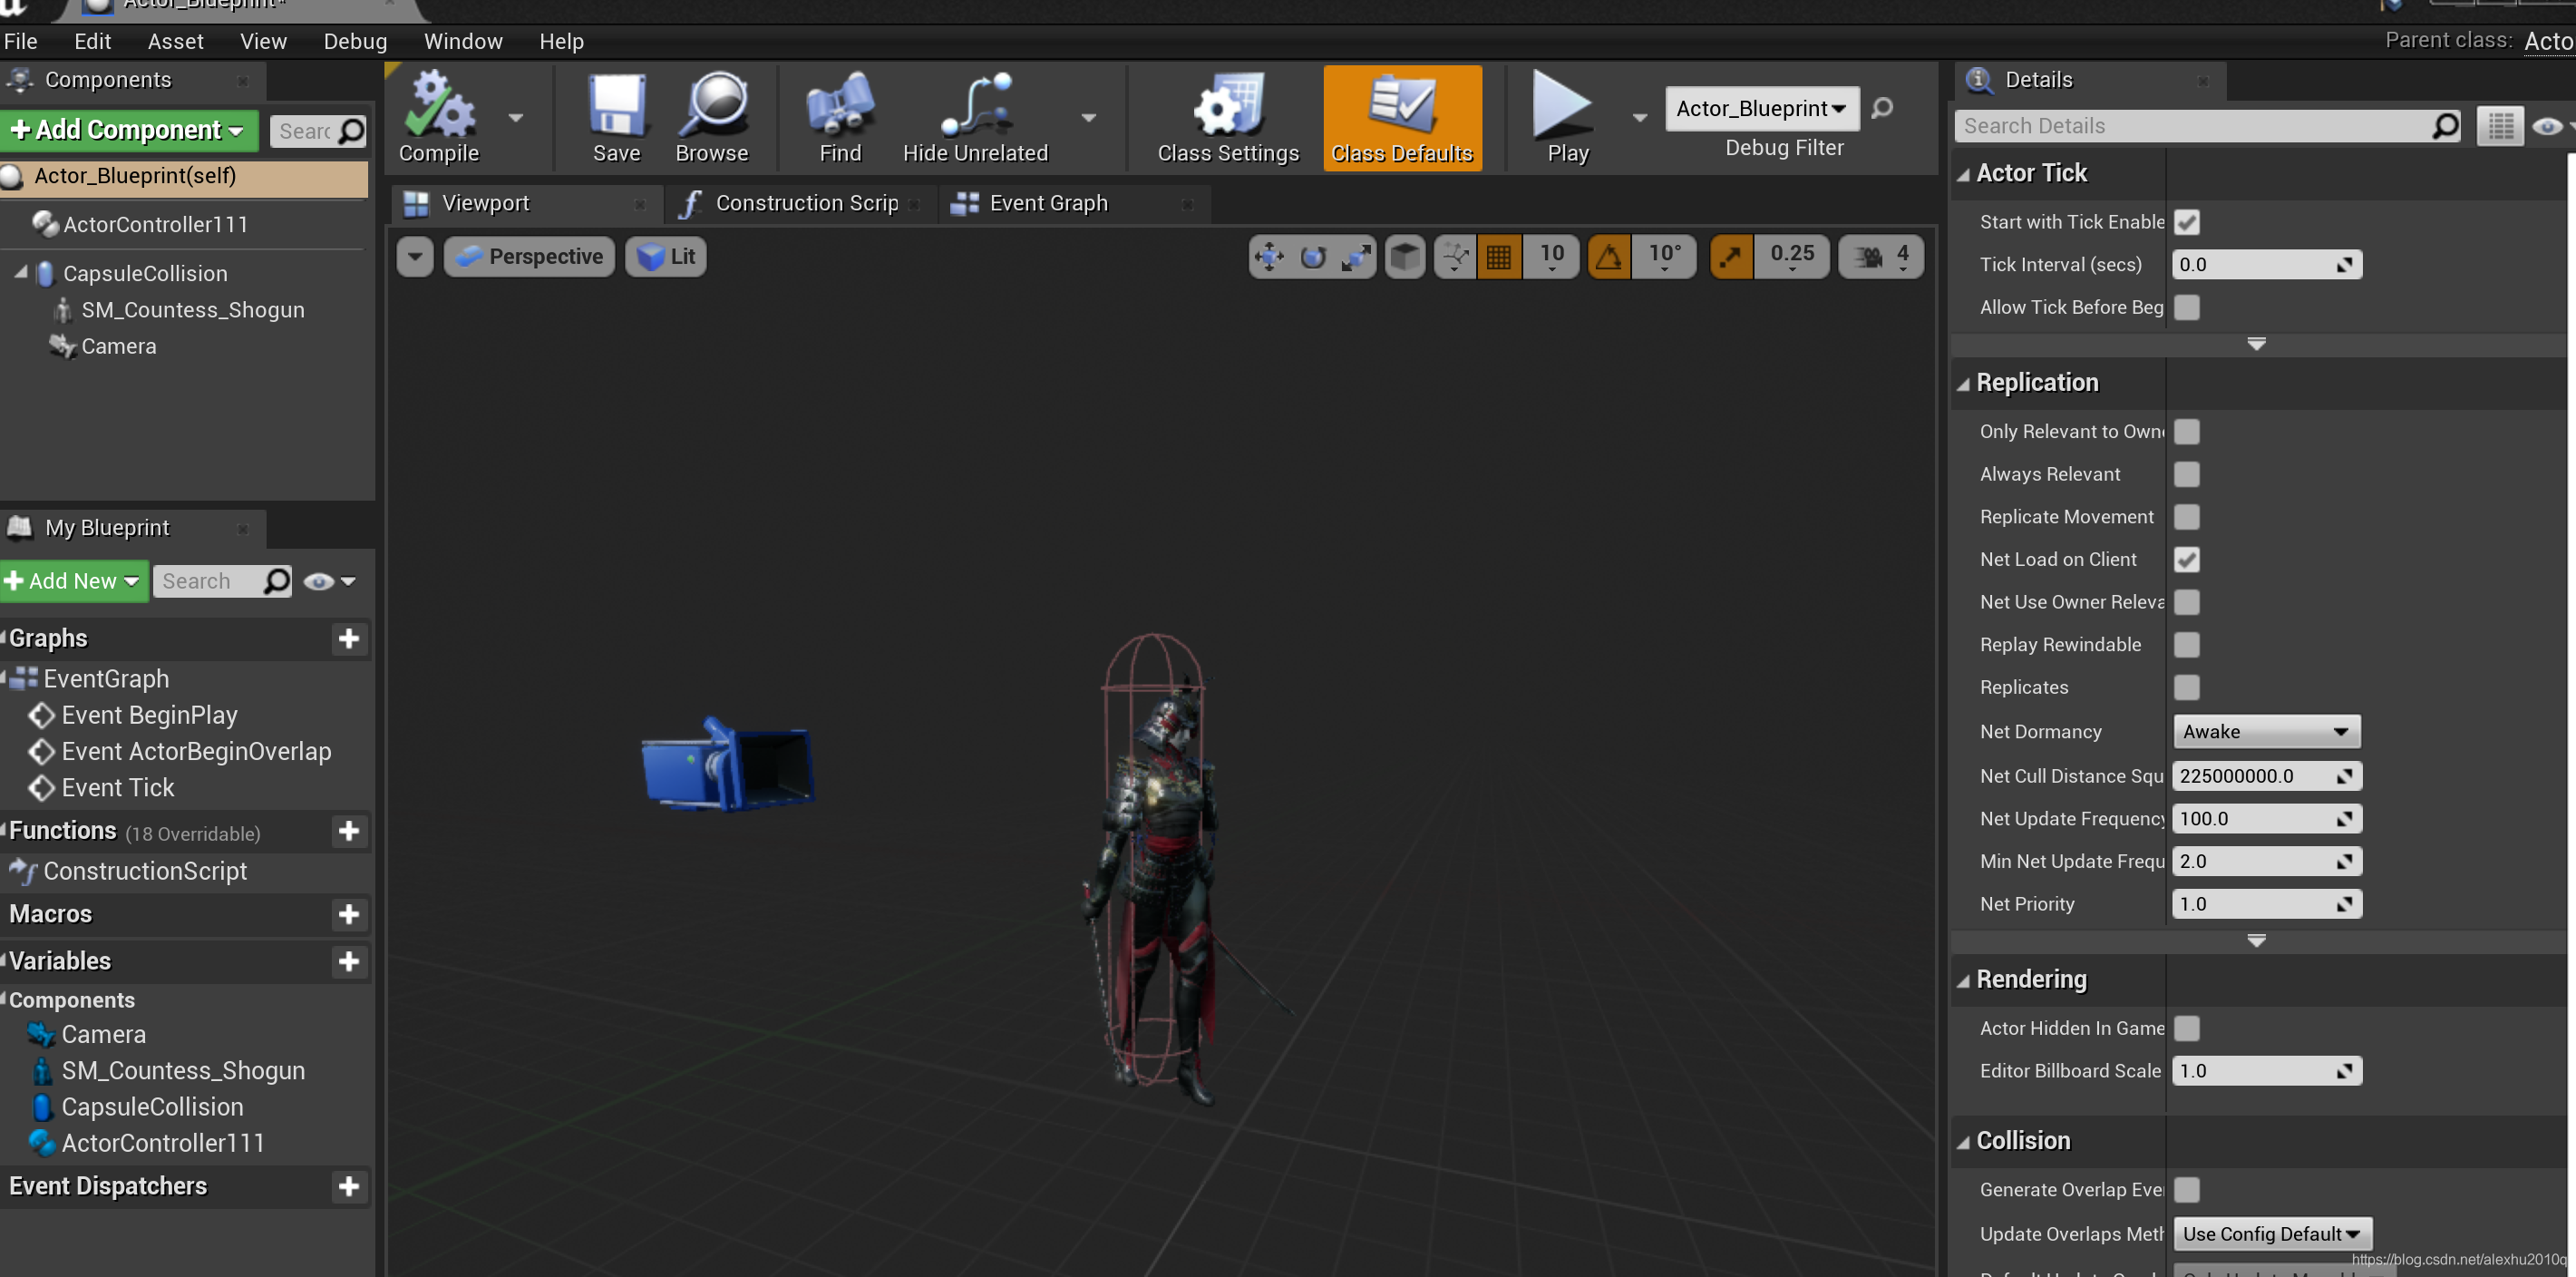Collapse the Actor Tick section
The width and height of the screenshot is (2576, 1277).
pyautogui.click(x=1964, y=175)
